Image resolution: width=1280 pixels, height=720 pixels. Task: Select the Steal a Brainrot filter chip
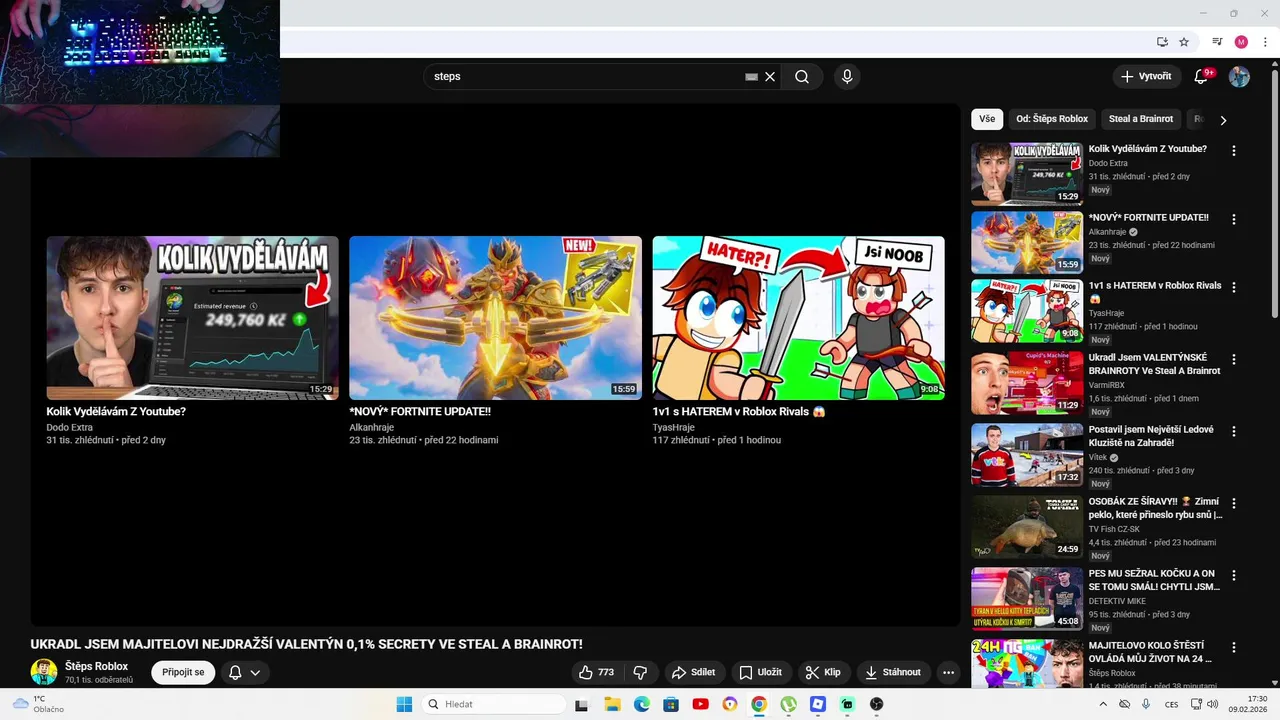pos(1141,119)
